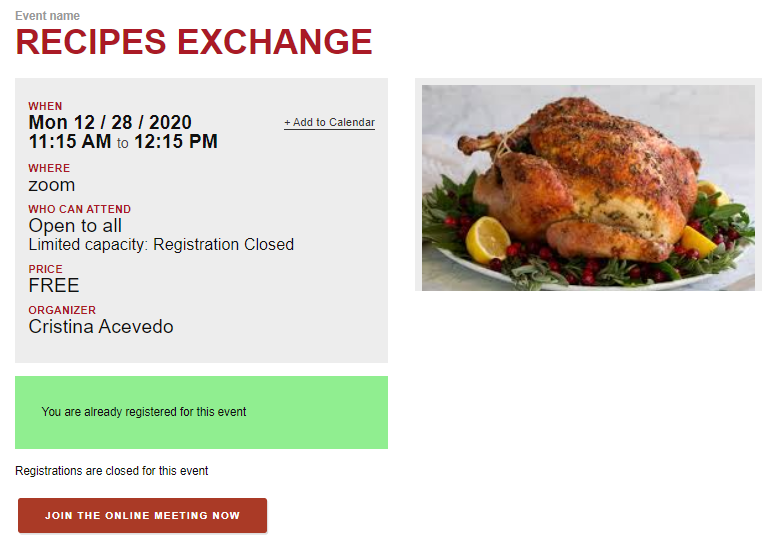This screenshot has width=774, height=558.
Task: Select the RECIPES EXCHANGE event title
Action: (194, 42)
